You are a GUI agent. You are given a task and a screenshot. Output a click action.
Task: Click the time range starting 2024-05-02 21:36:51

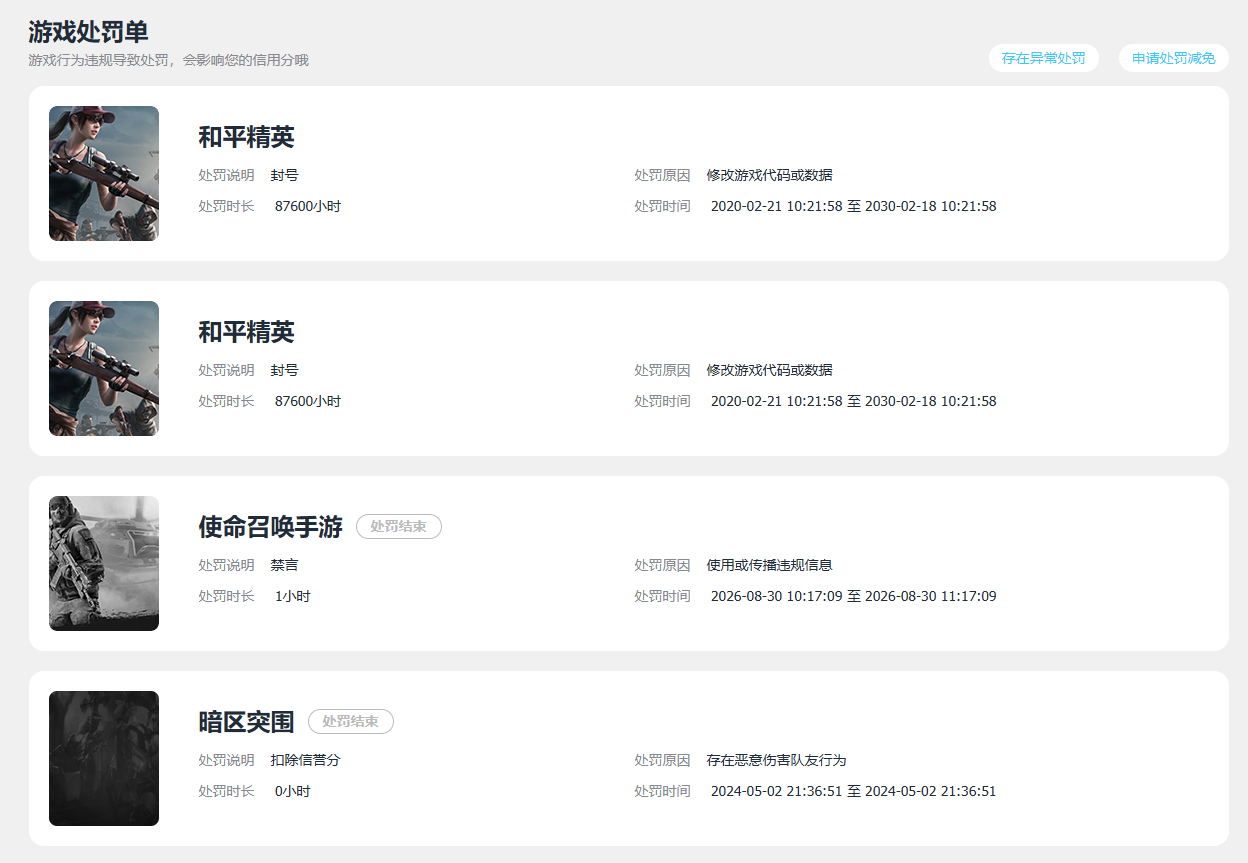click(x=853, y=791)
